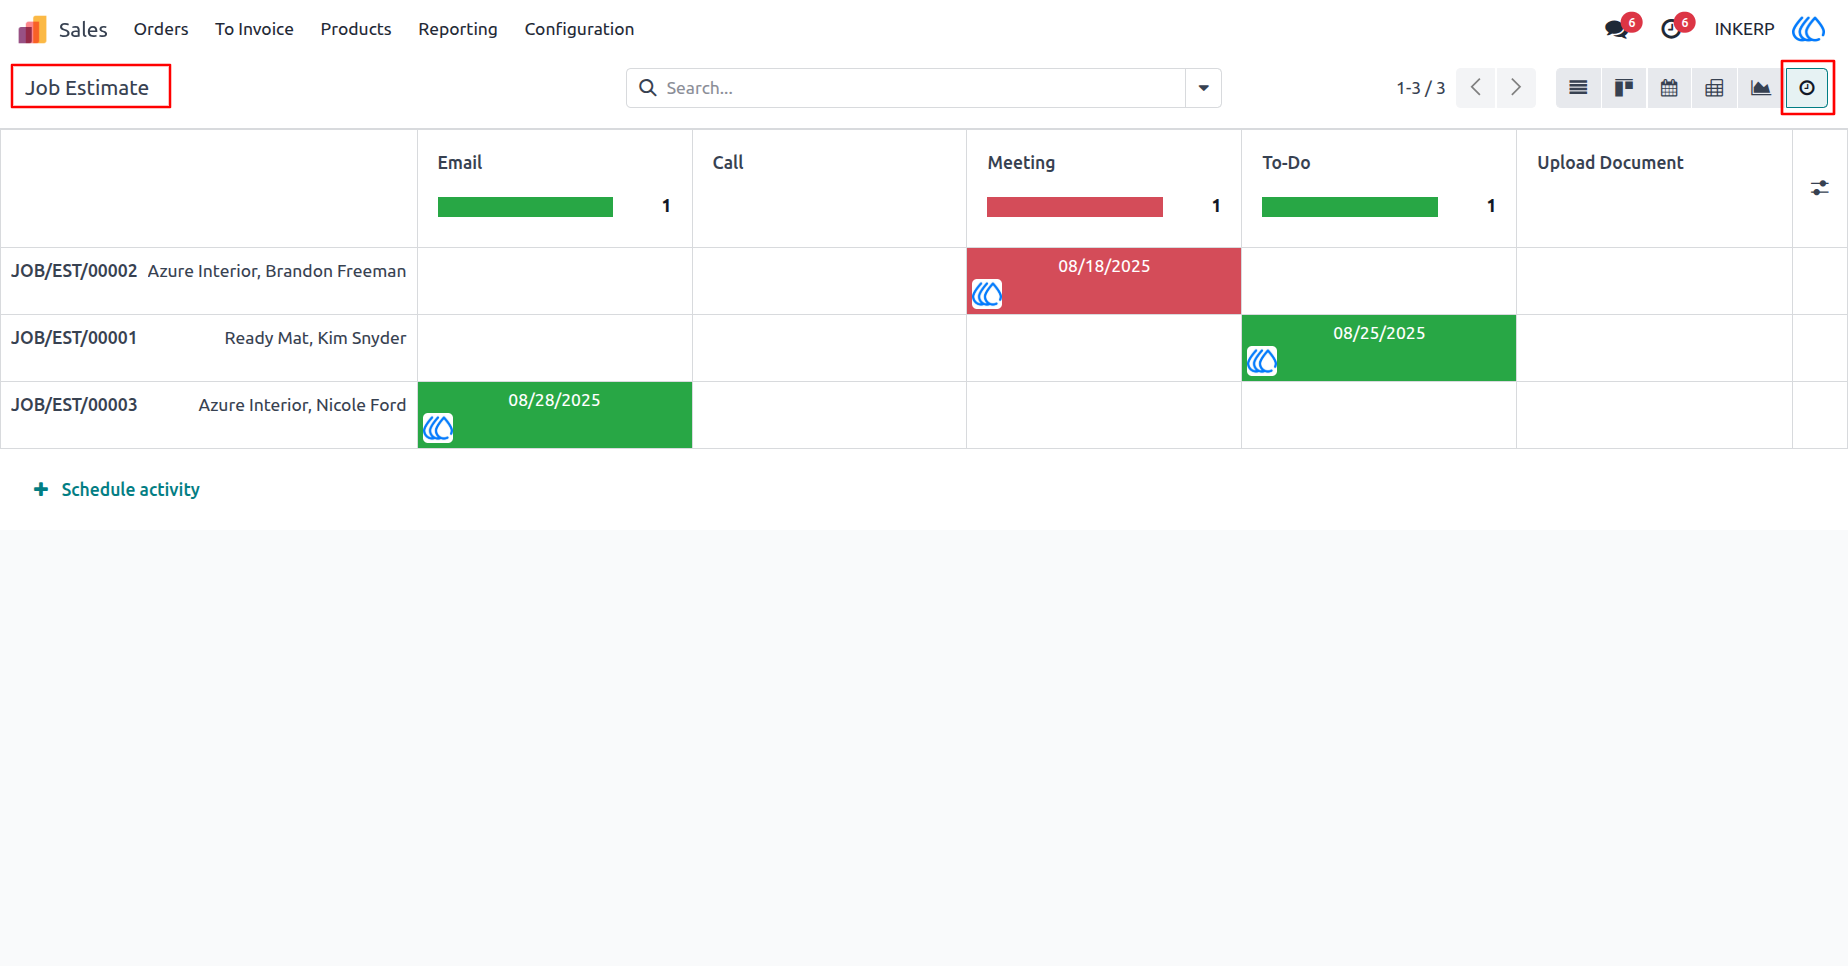Switch to list view
The height and width of the screenshot is (966, 1848).
1578,88
